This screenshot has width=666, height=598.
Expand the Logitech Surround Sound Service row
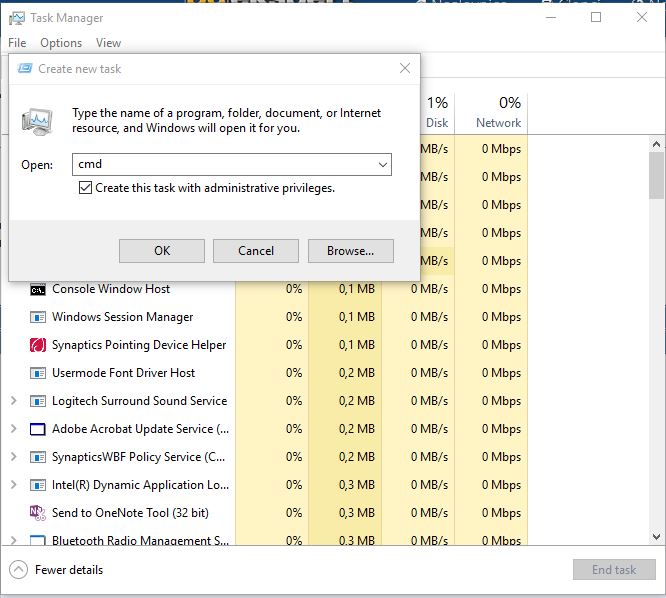pyautogui.click(x=13, y=401)
